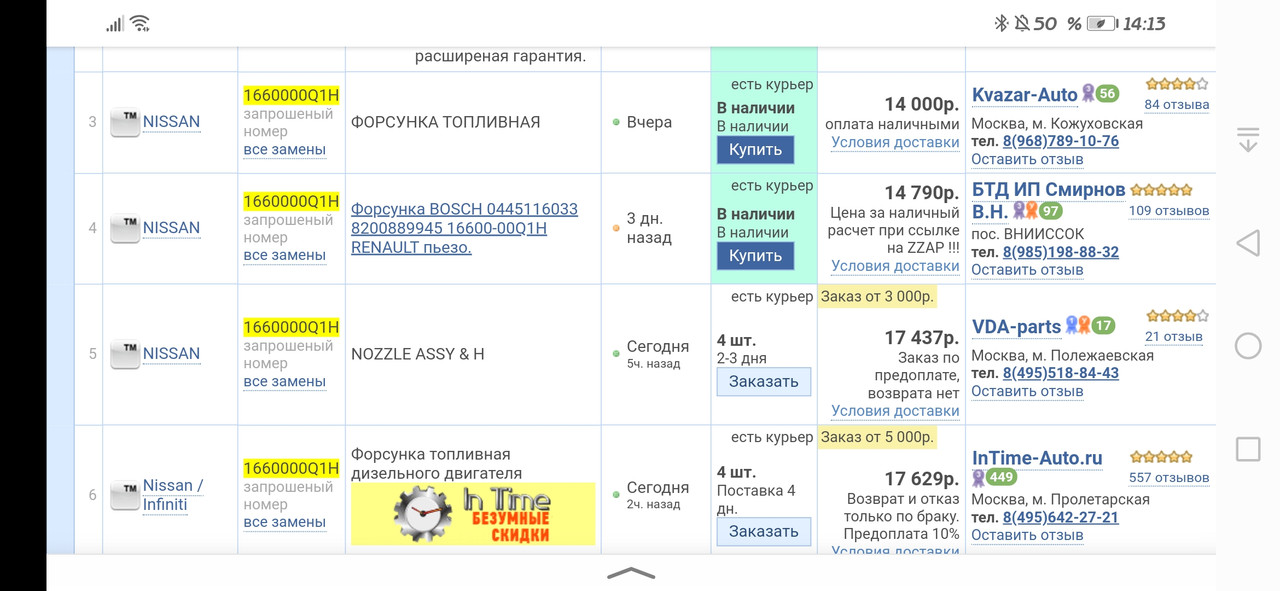
Task: Click the rating badge 17 beside VDA-parts
Action: point(1103,325)
